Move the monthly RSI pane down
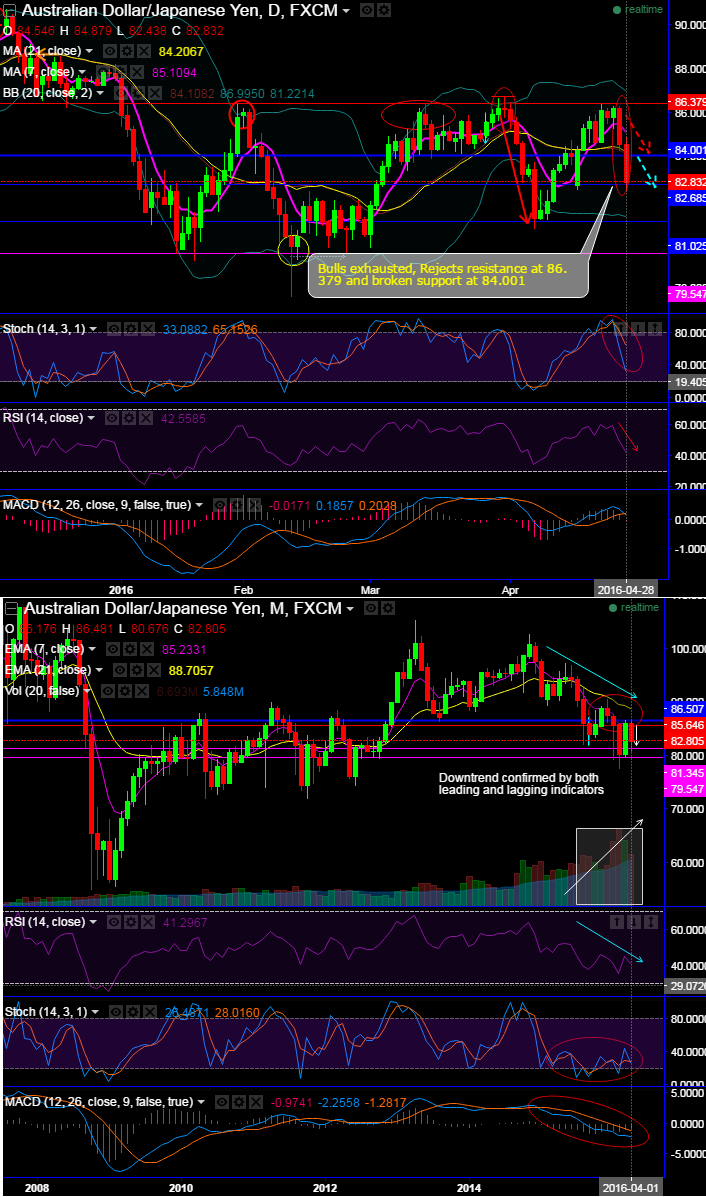This screenshot has height=1197, width=706. click(634, 922)
